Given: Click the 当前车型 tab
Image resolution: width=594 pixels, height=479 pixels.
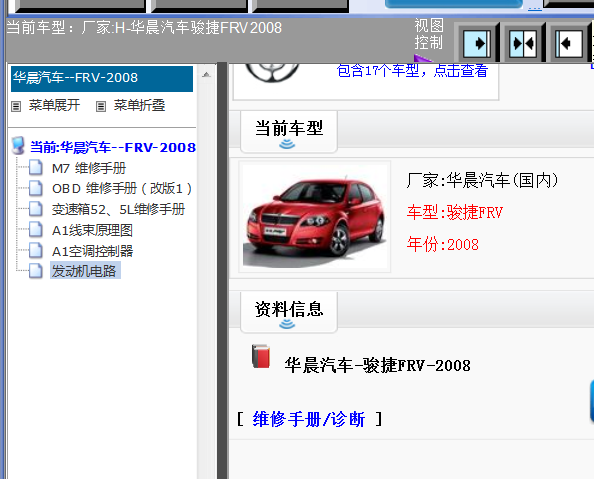Looking at the screenshot, I should (289, 131).
